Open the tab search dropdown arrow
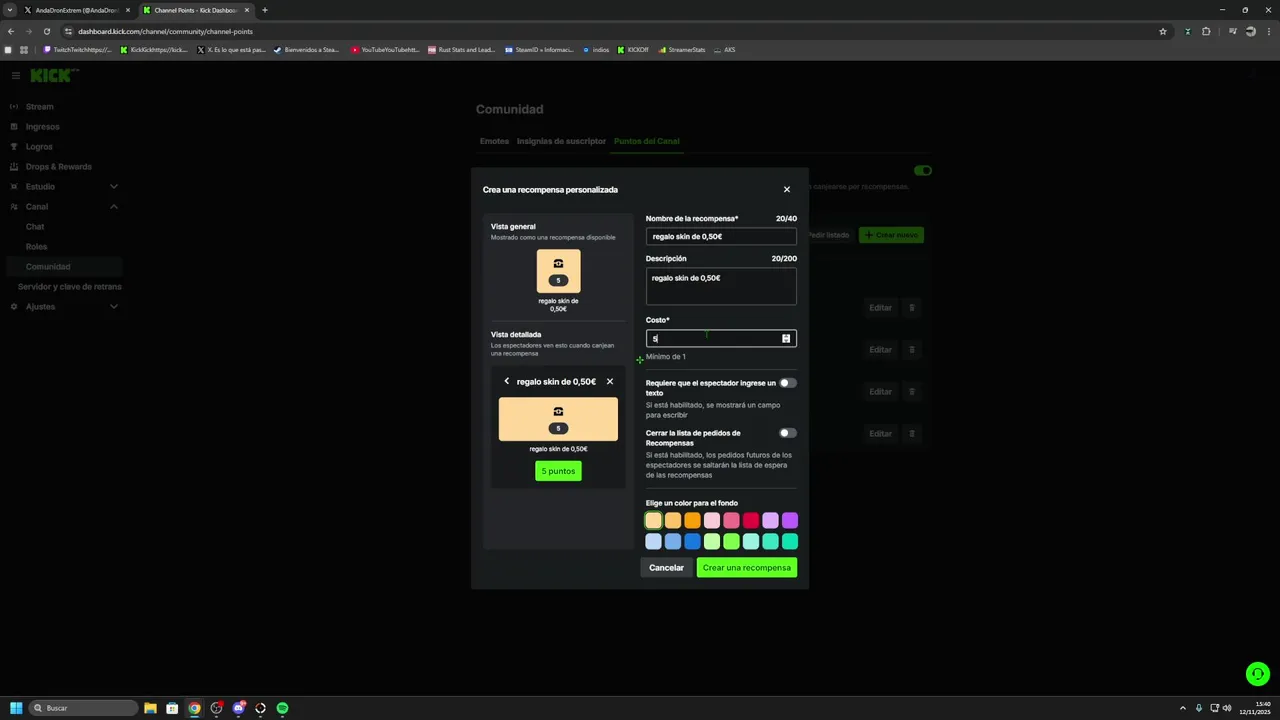This screenshot has width=1280, height=720. tap(9, 10)
